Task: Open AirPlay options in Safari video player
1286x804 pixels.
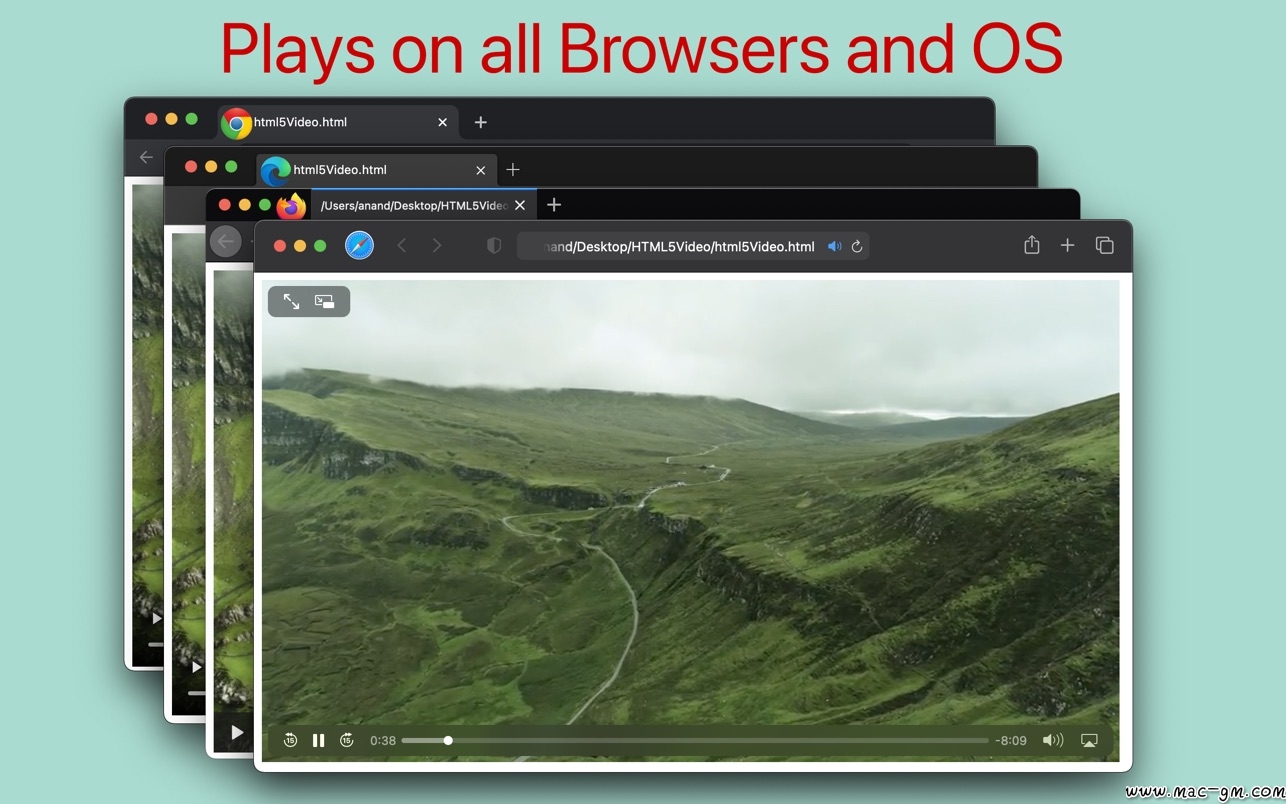Action: pos(1090,740)
